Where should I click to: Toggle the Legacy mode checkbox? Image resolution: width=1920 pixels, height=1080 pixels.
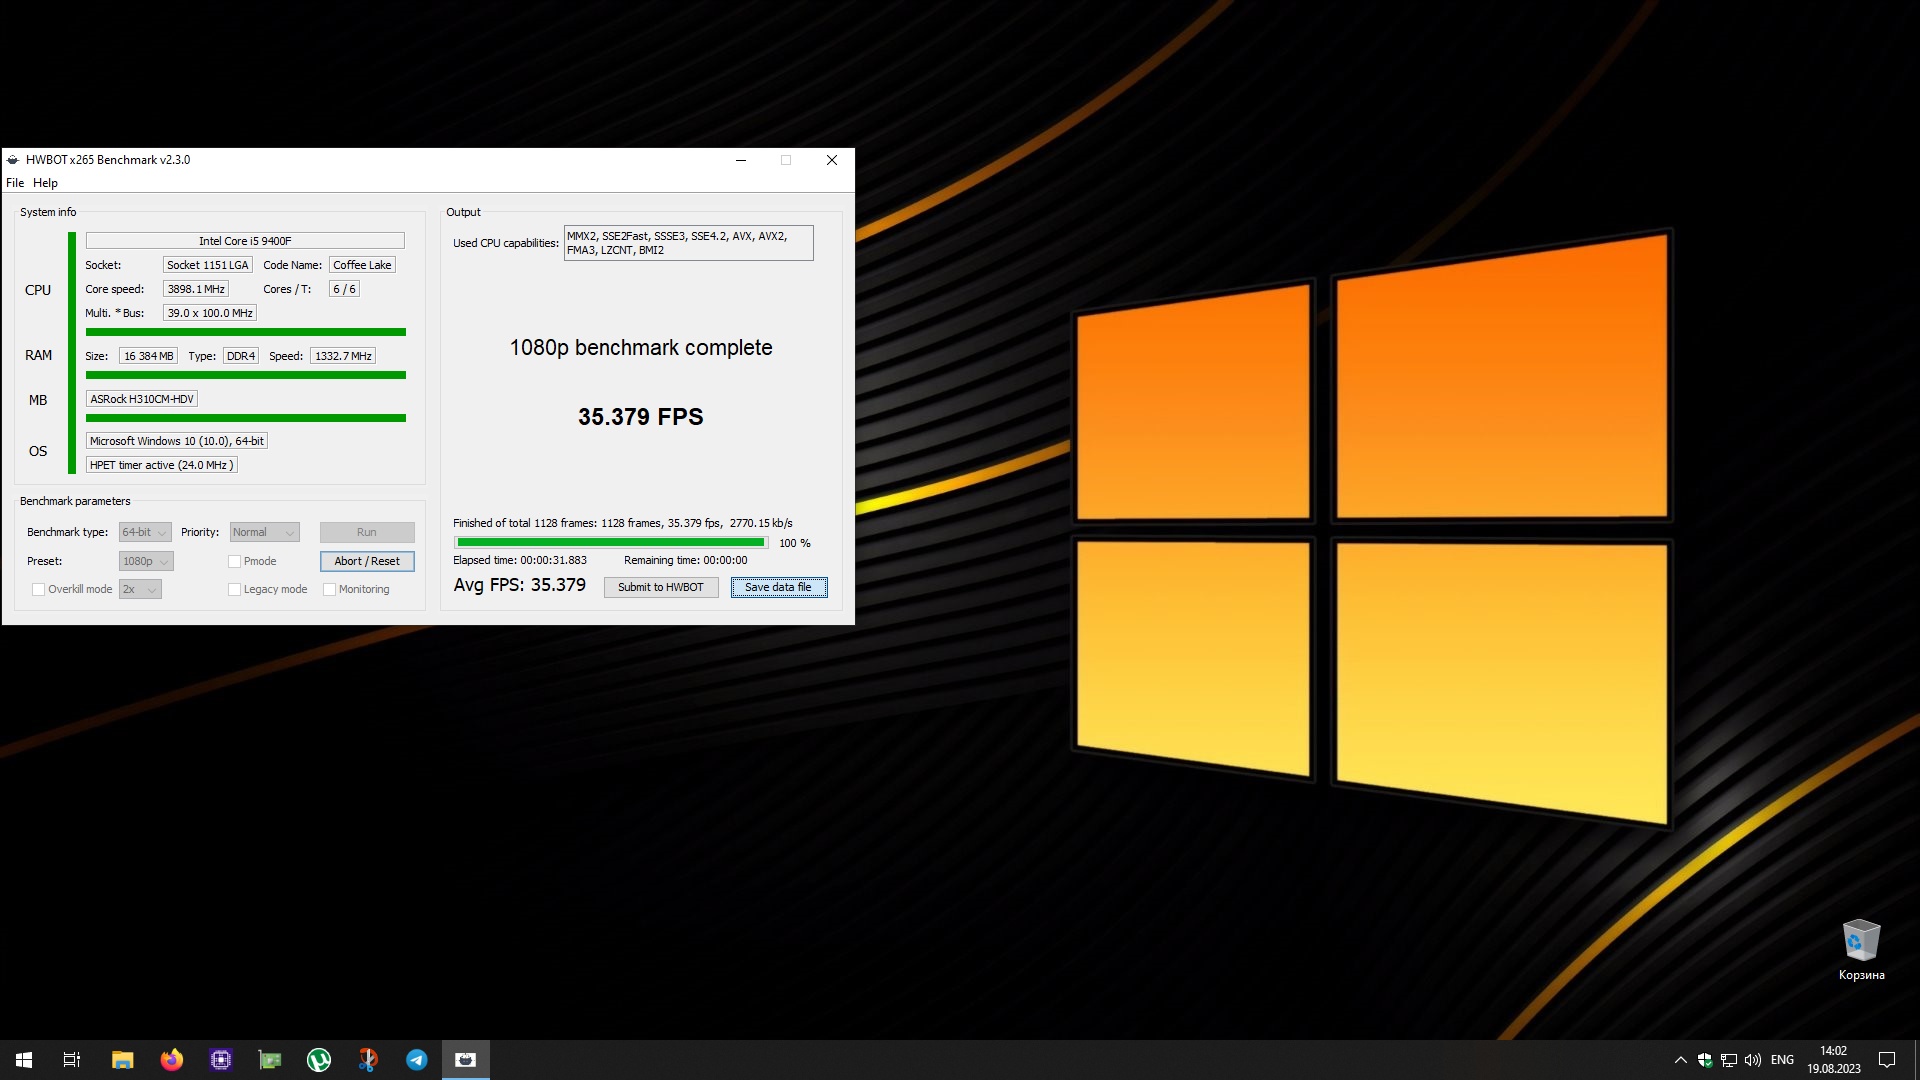coord(234,590)
